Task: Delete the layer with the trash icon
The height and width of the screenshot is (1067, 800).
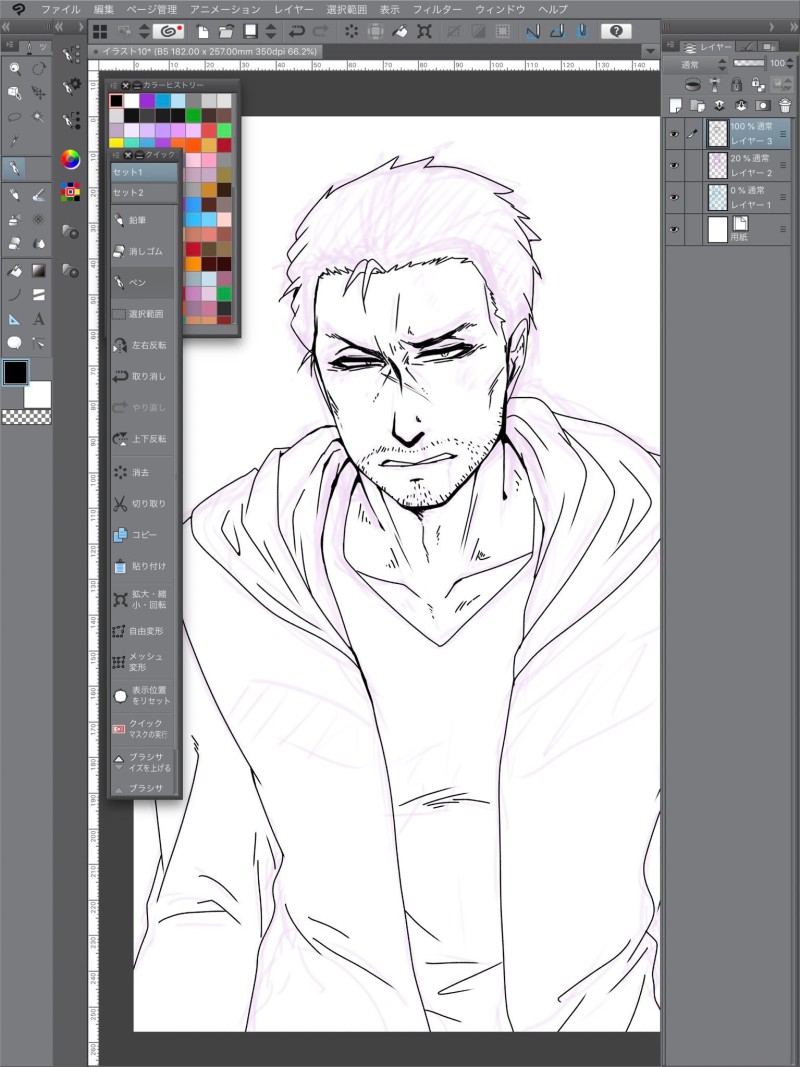Action: click(x=785, y=105)
